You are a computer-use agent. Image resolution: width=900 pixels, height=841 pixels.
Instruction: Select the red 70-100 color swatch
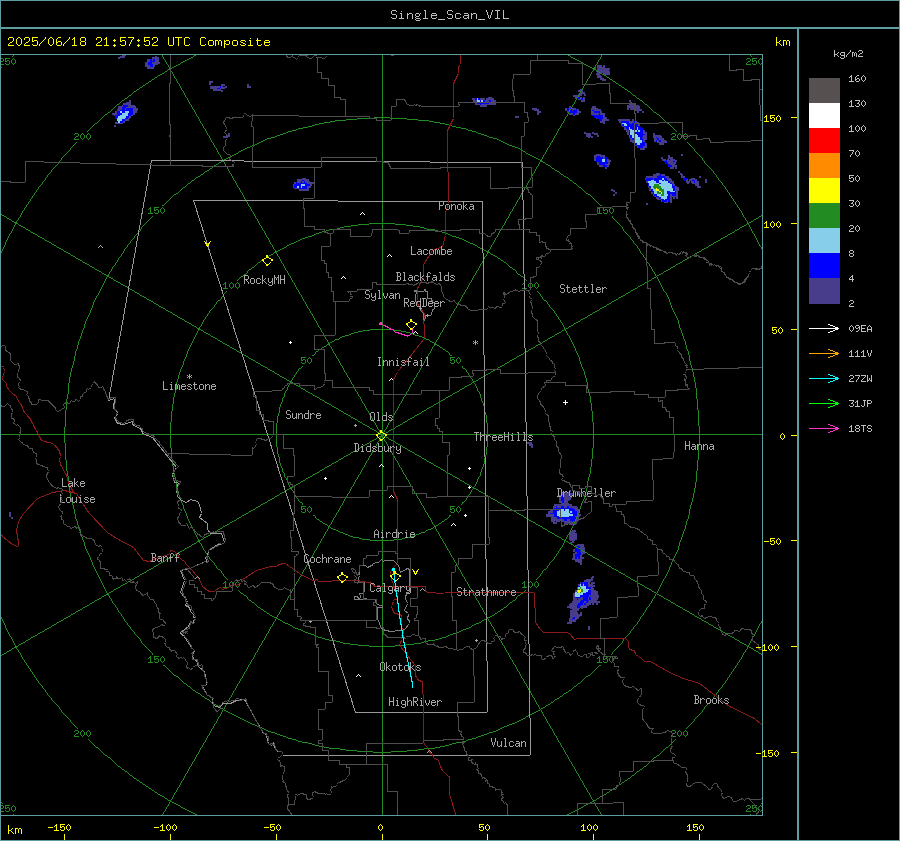(x=824, y=141)
